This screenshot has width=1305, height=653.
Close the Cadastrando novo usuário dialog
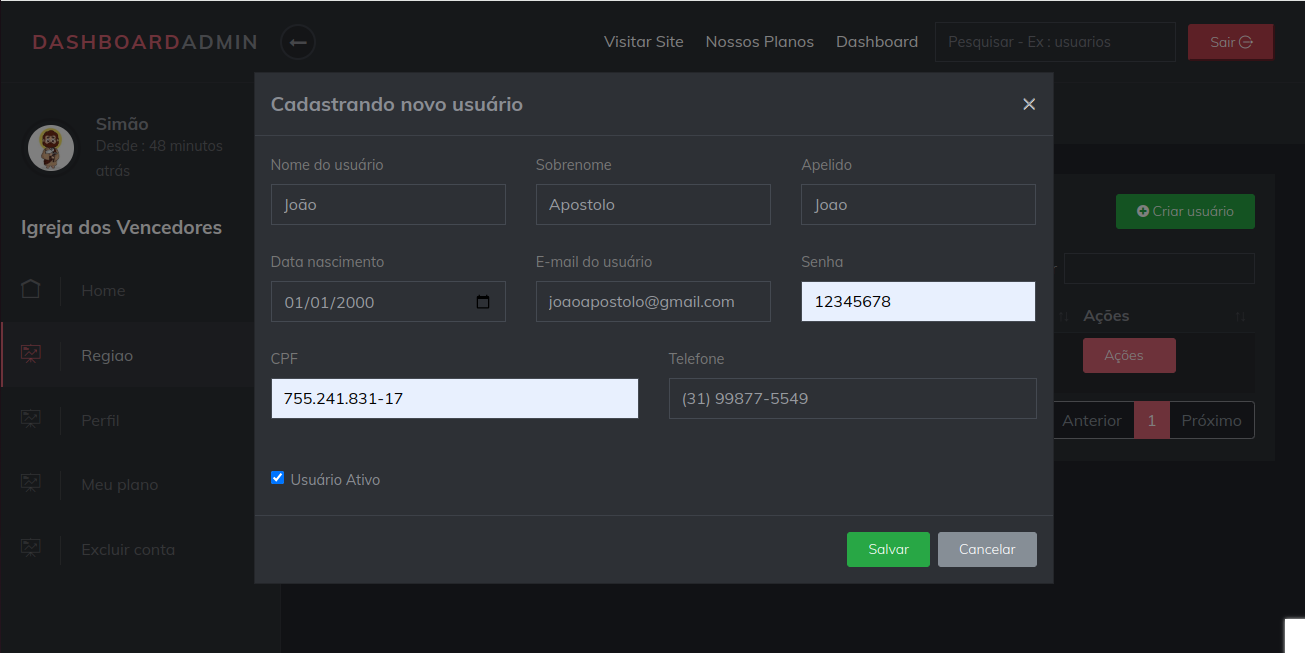point(1028,104)
